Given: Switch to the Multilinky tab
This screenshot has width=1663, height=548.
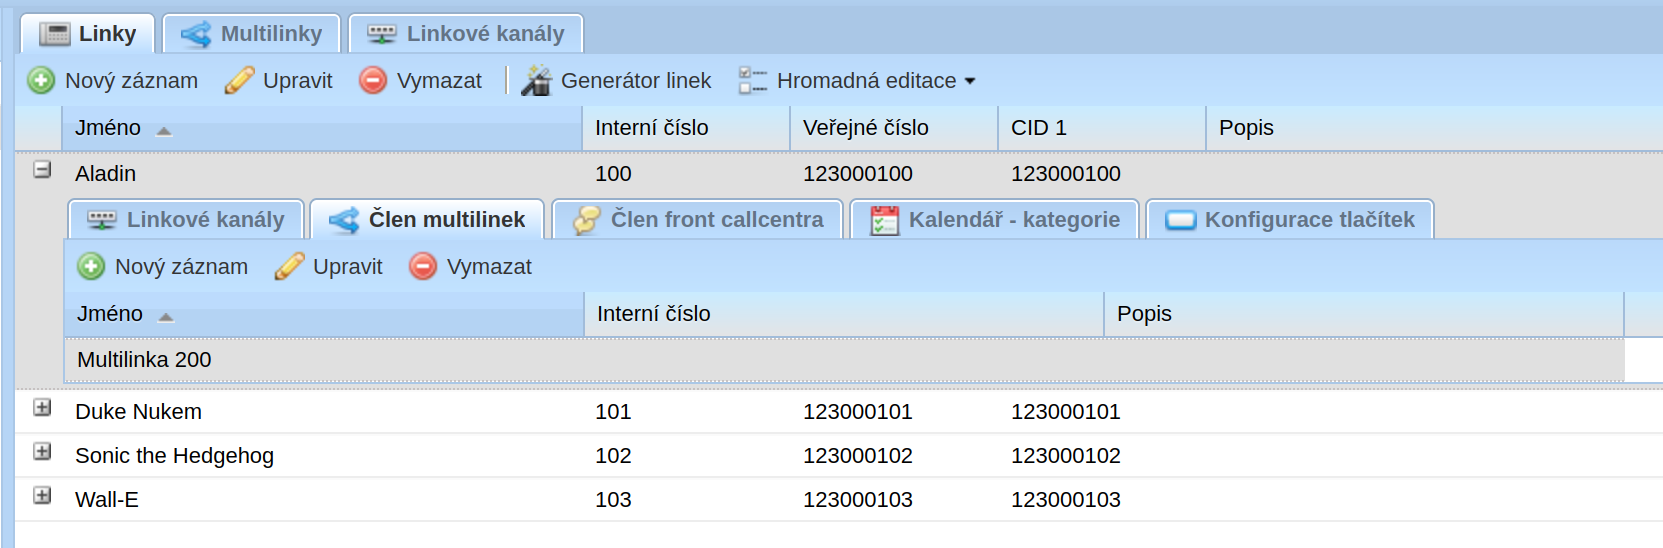Looking at the screenshot, I should click(x=251, y=34).
